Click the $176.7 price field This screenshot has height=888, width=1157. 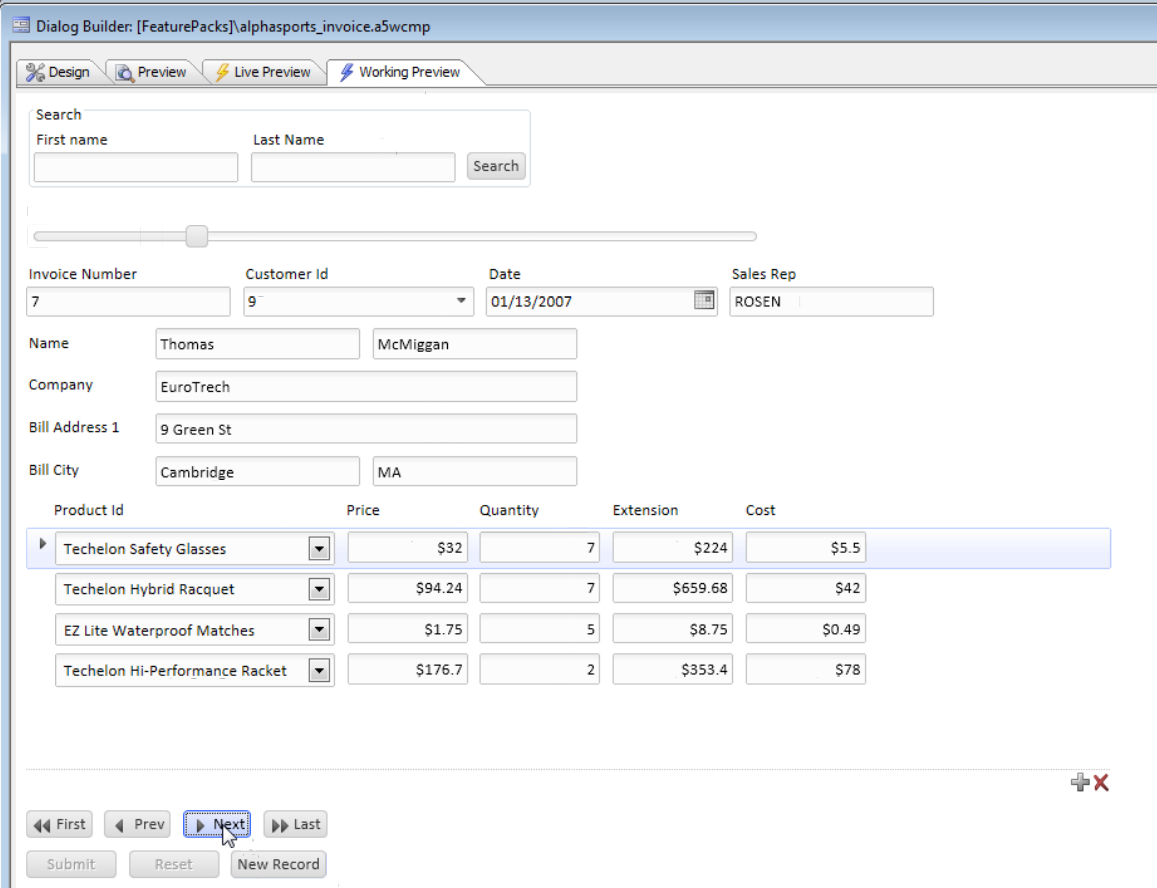point(408,670)
